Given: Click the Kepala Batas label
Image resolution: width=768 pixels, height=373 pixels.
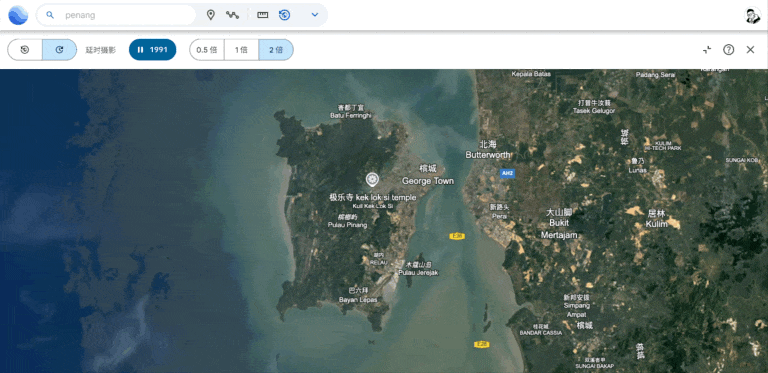Looking at the screenshot, I should pos(531,74).
